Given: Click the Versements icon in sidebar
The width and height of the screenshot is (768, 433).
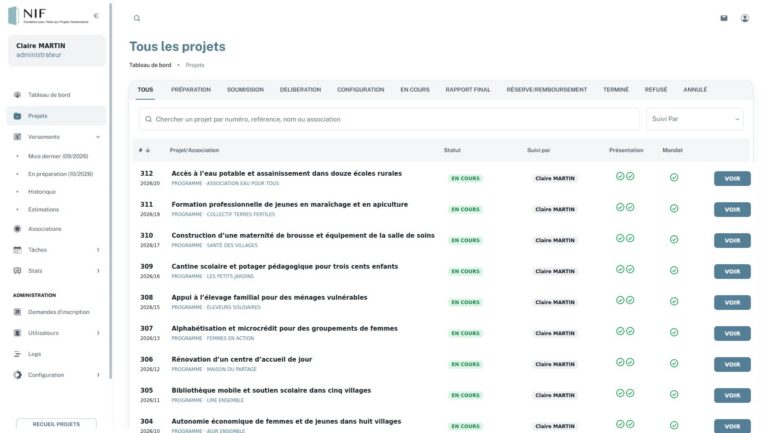Looking at the screenshot, I should click(17, 137).
